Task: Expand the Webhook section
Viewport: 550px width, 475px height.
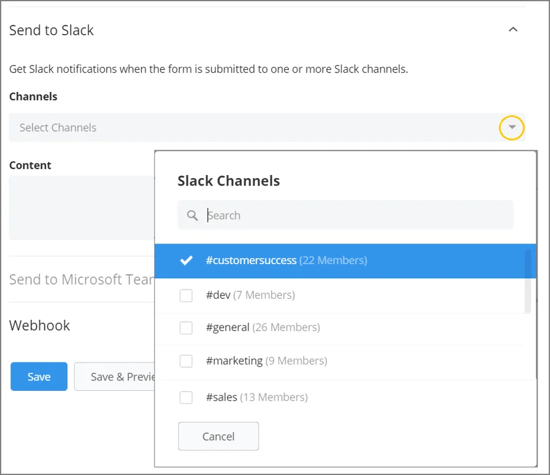Action: (39, 325)
